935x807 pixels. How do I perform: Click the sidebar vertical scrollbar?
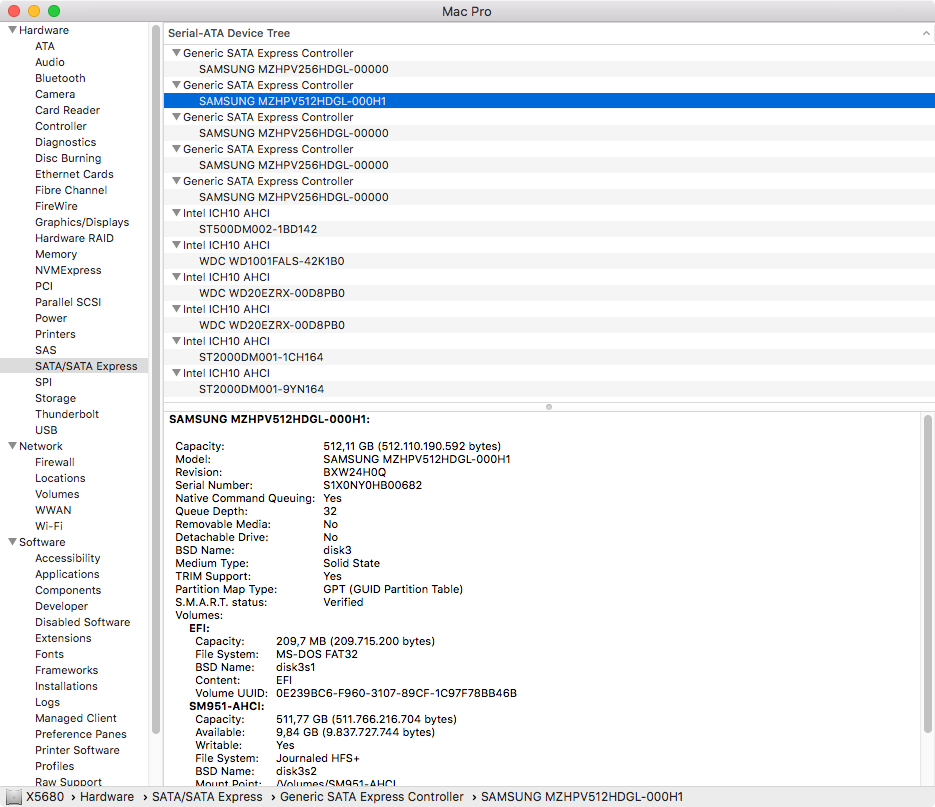click(x=156, y=379)
